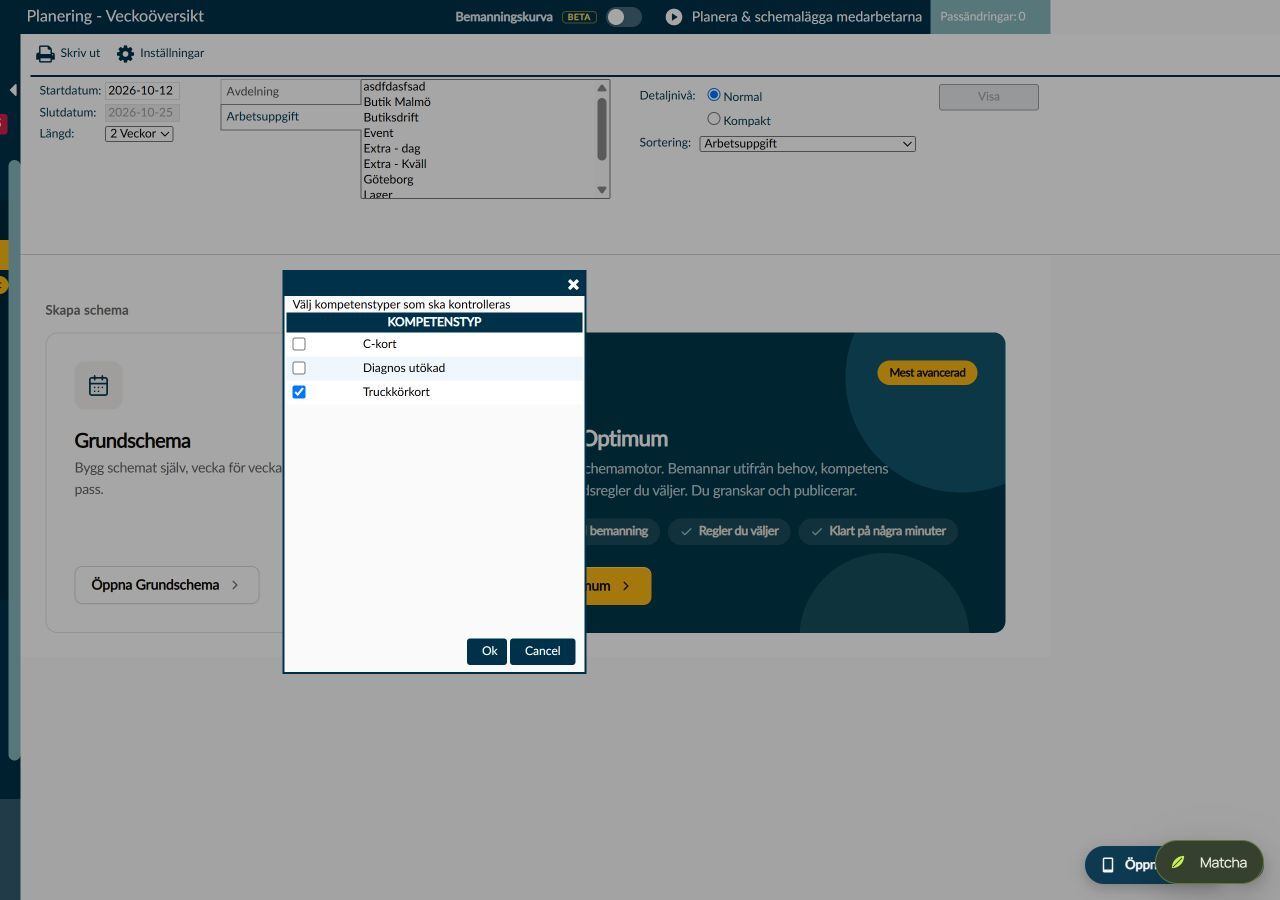Select Göteborg in the list
Image resolution: width=1280 pixels, height=900 pixels.
(388, 180)
